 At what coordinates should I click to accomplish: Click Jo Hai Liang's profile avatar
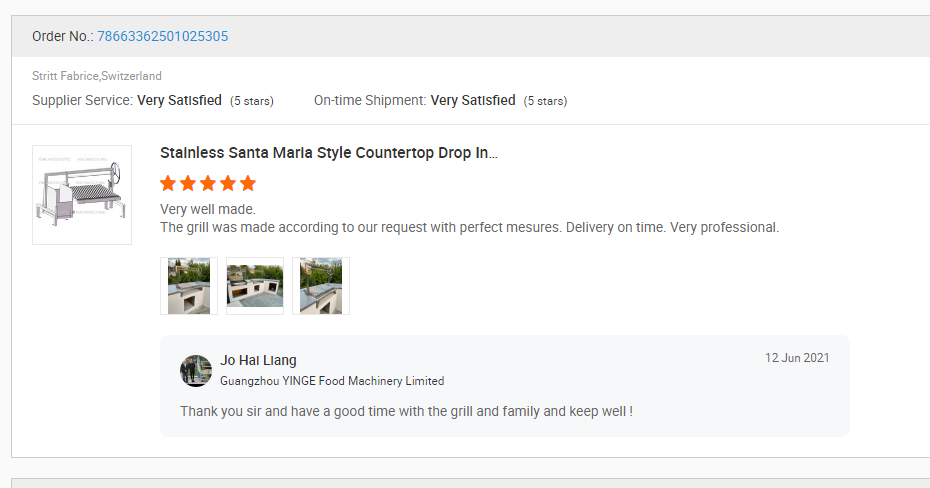[196, 370]
